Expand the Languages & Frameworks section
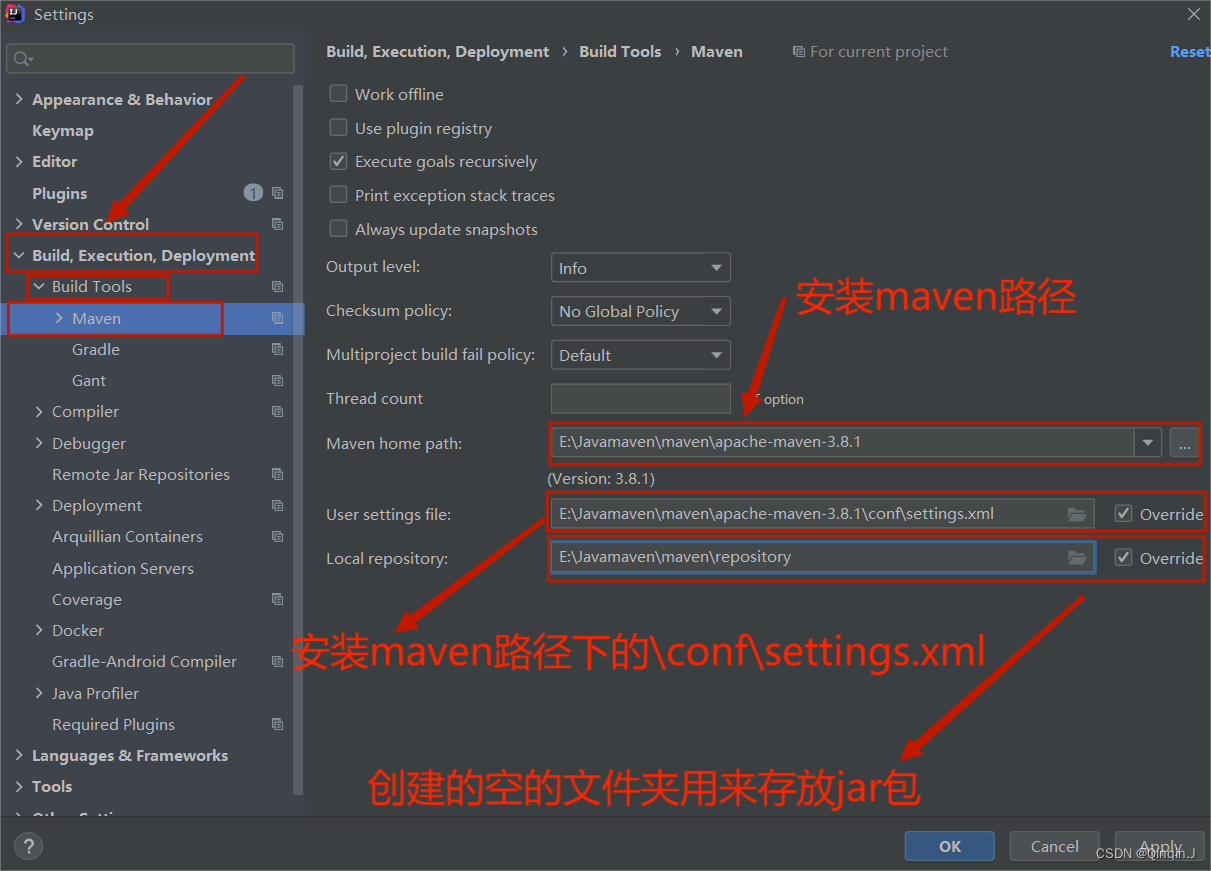1211x871 pixels. click(x=19, y=755)
